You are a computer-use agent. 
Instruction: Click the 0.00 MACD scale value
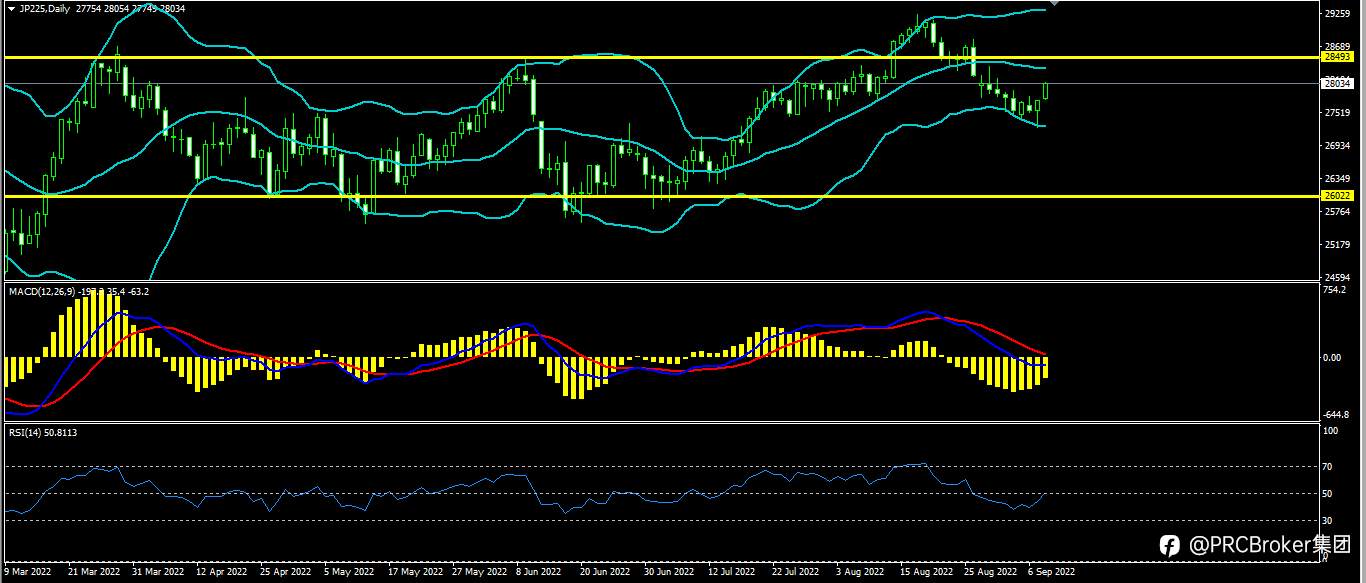click(x=1333, y=357)
